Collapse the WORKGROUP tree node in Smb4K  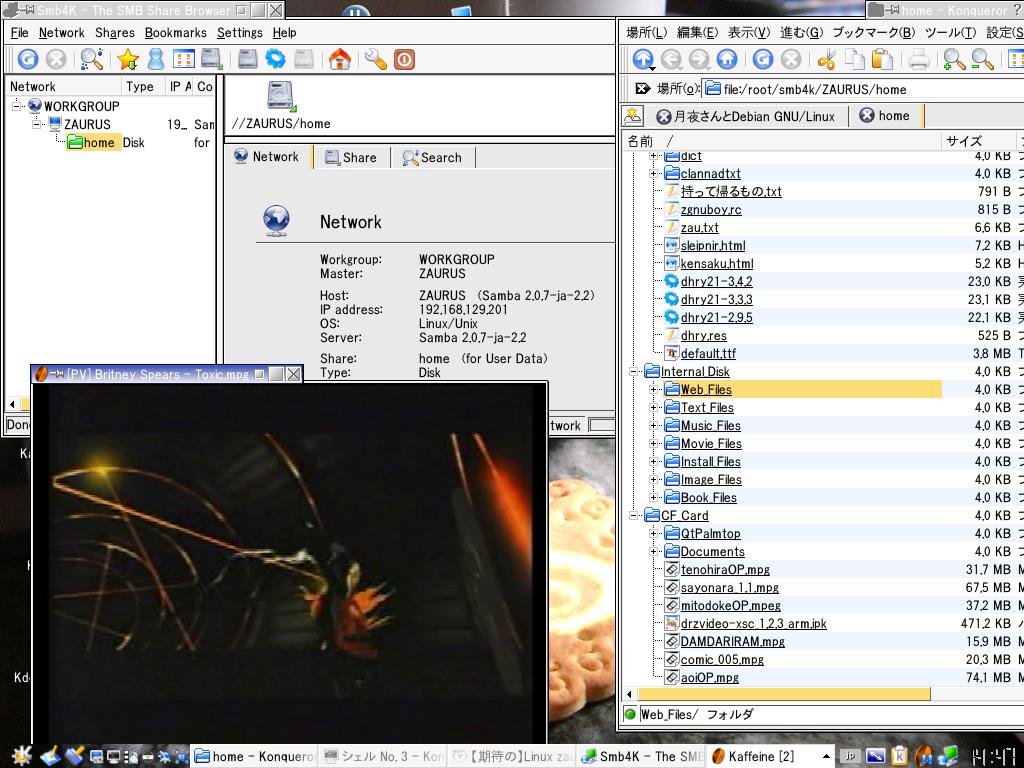click(17, 106)
